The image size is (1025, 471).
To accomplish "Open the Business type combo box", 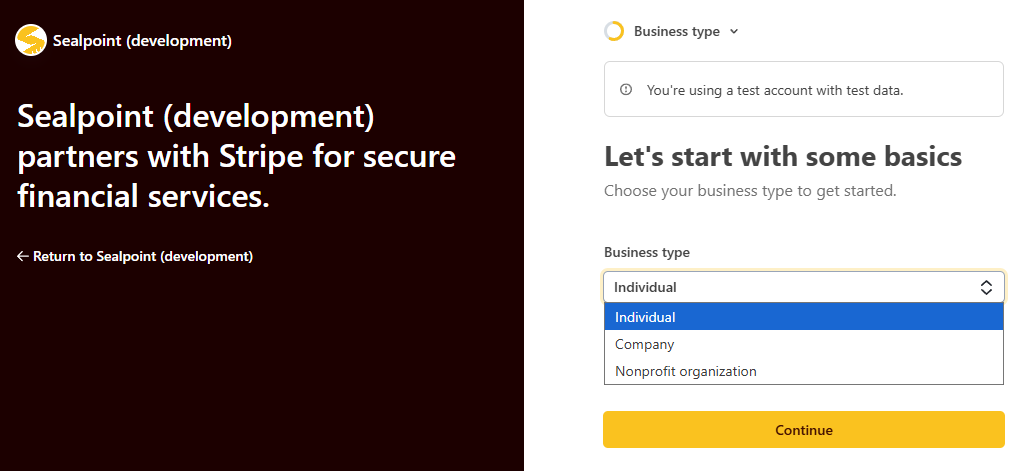I will point(804,287).
